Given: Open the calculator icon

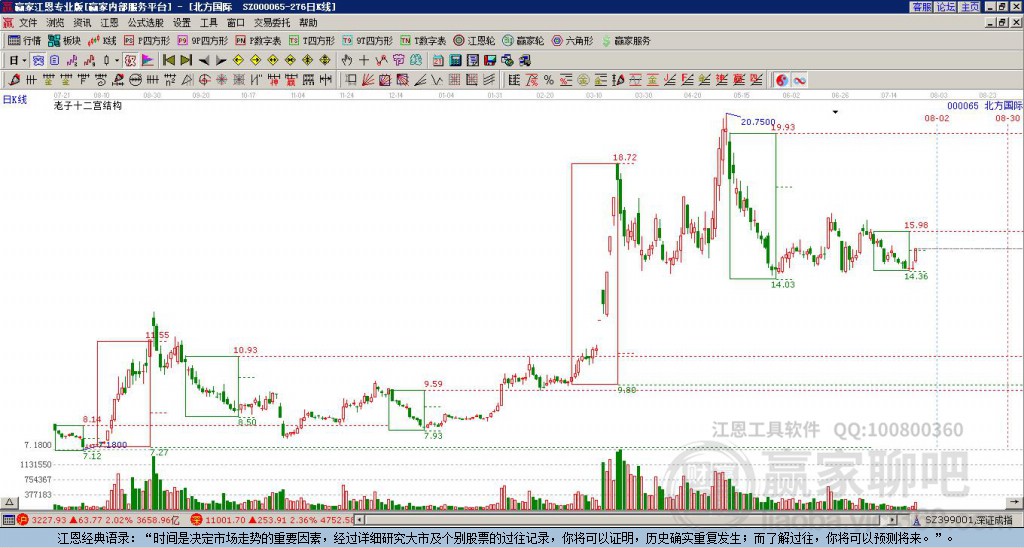Looking at the screenshot, I should pos(456,61).
